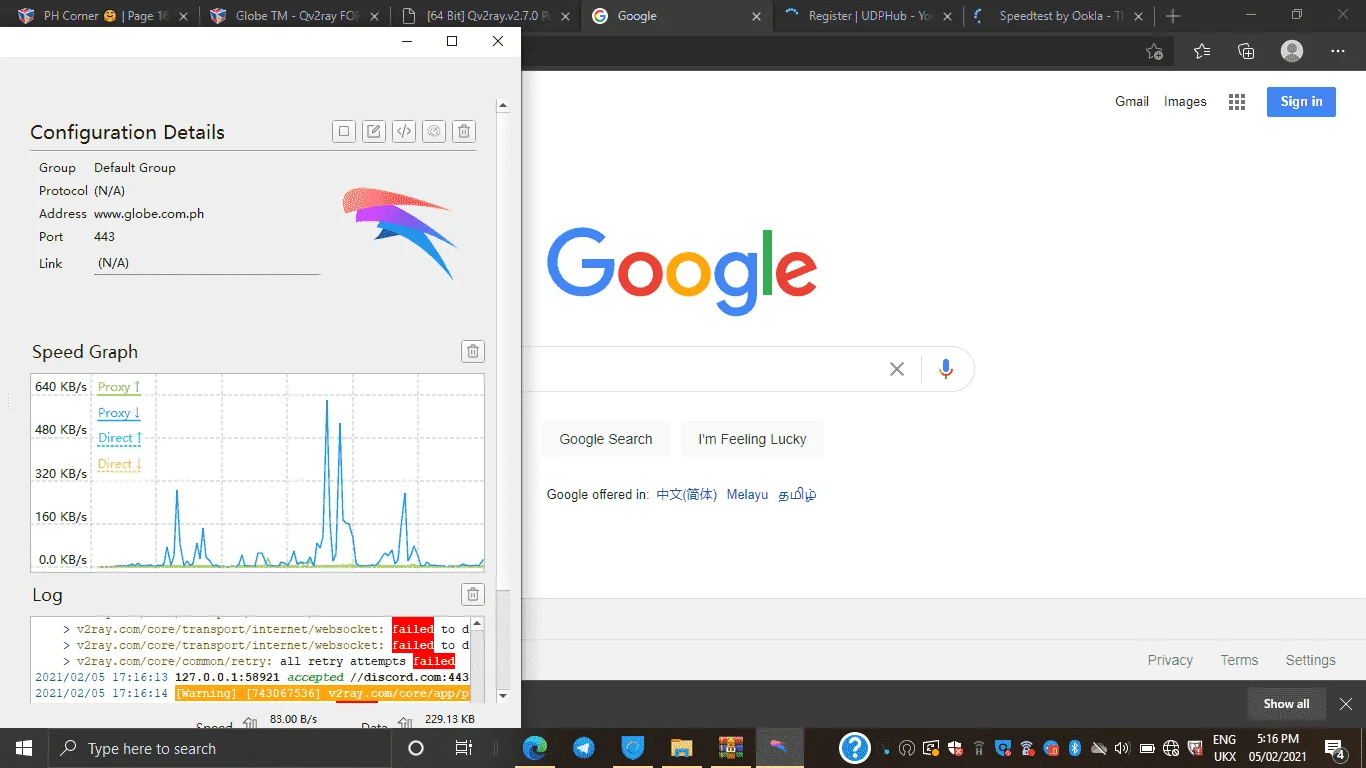This screenshot has height=768, width=1366.
Task: Click the discord.com:443 accepted log line
Action: (252, 677)
